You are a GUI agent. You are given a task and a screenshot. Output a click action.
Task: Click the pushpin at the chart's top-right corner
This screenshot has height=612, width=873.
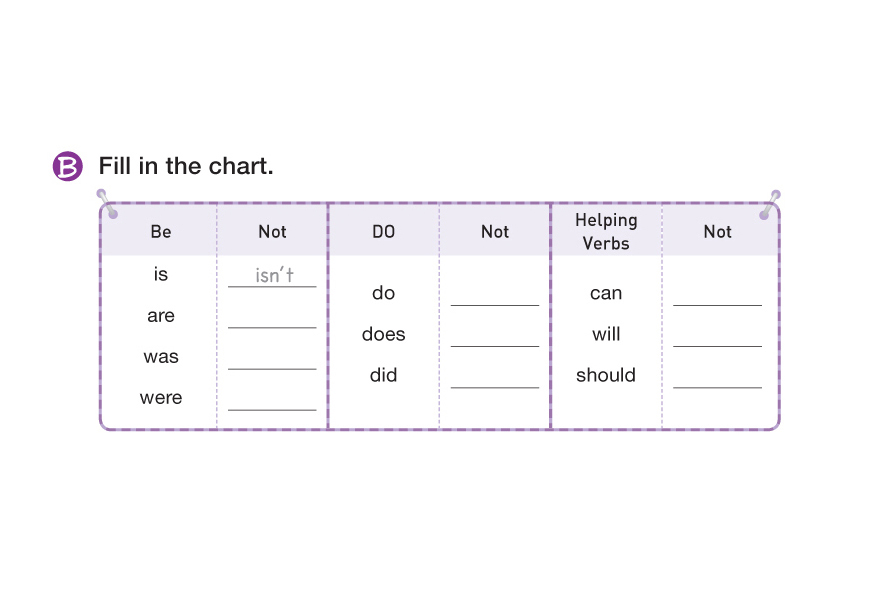pos(769,205)
